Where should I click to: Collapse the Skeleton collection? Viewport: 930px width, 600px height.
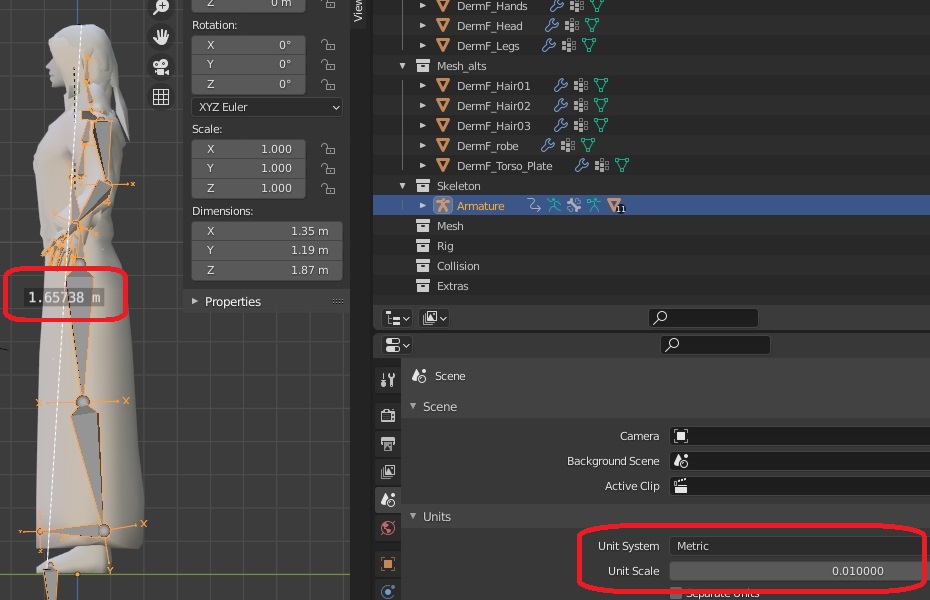[403, 186]
